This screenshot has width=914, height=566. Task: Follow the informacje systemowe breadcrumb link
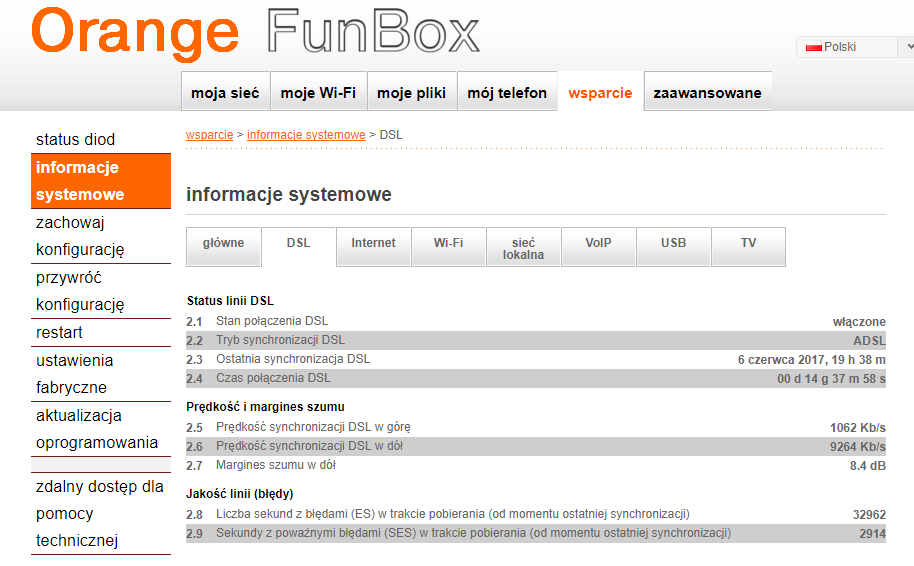click(x=306, y=135)
